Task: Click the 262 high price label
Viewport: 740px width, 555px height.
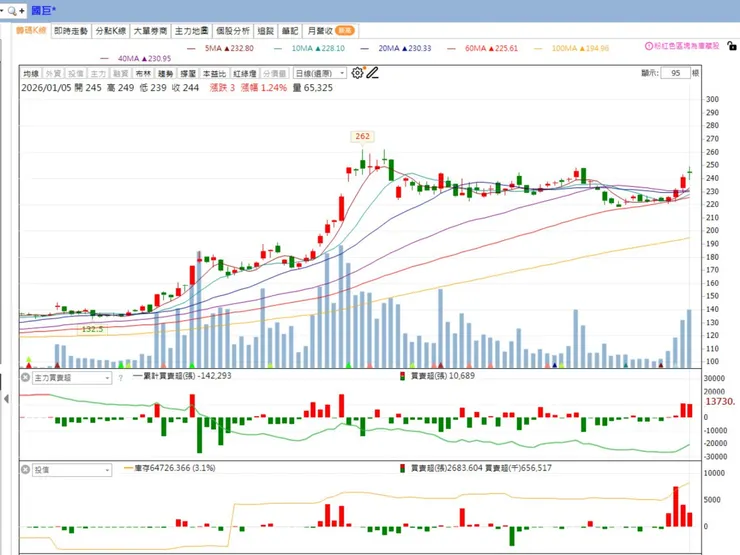Action: tap(362, 136)
